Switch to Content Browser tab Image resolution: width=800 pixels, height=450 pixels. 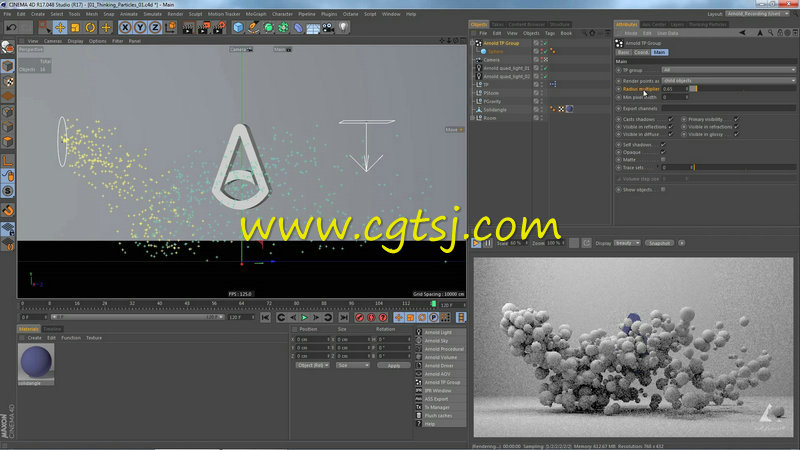[527, 24]
